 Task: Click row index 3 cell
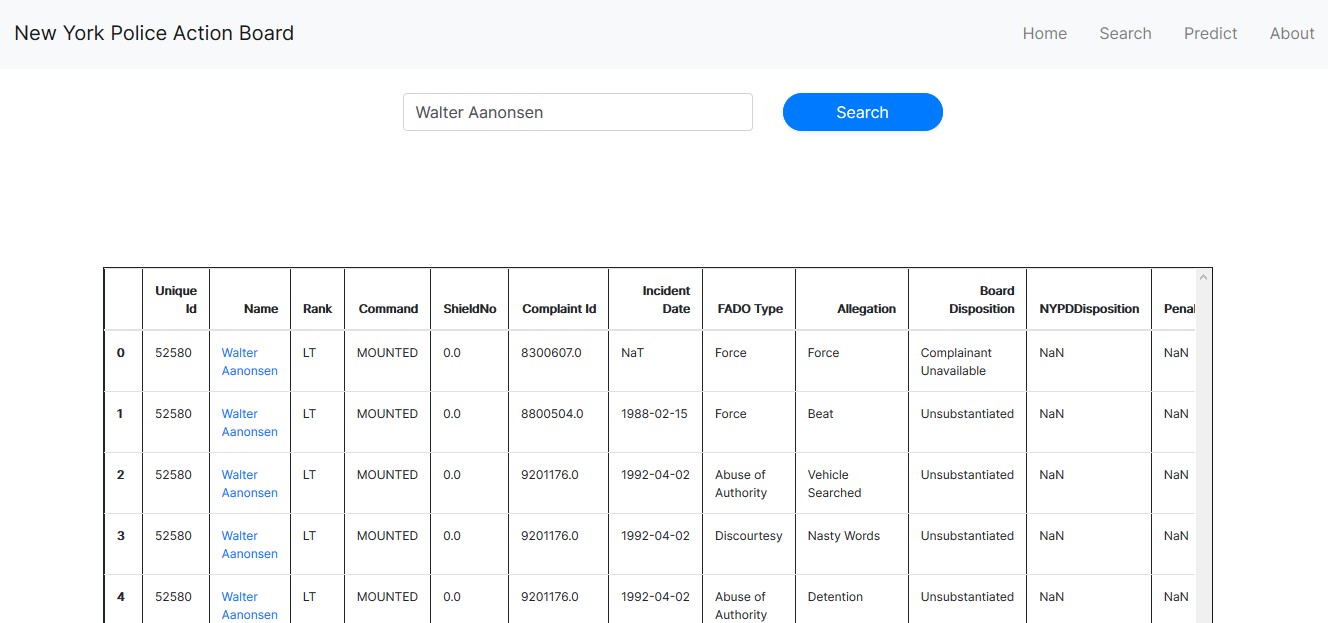(x=123, y=544)
